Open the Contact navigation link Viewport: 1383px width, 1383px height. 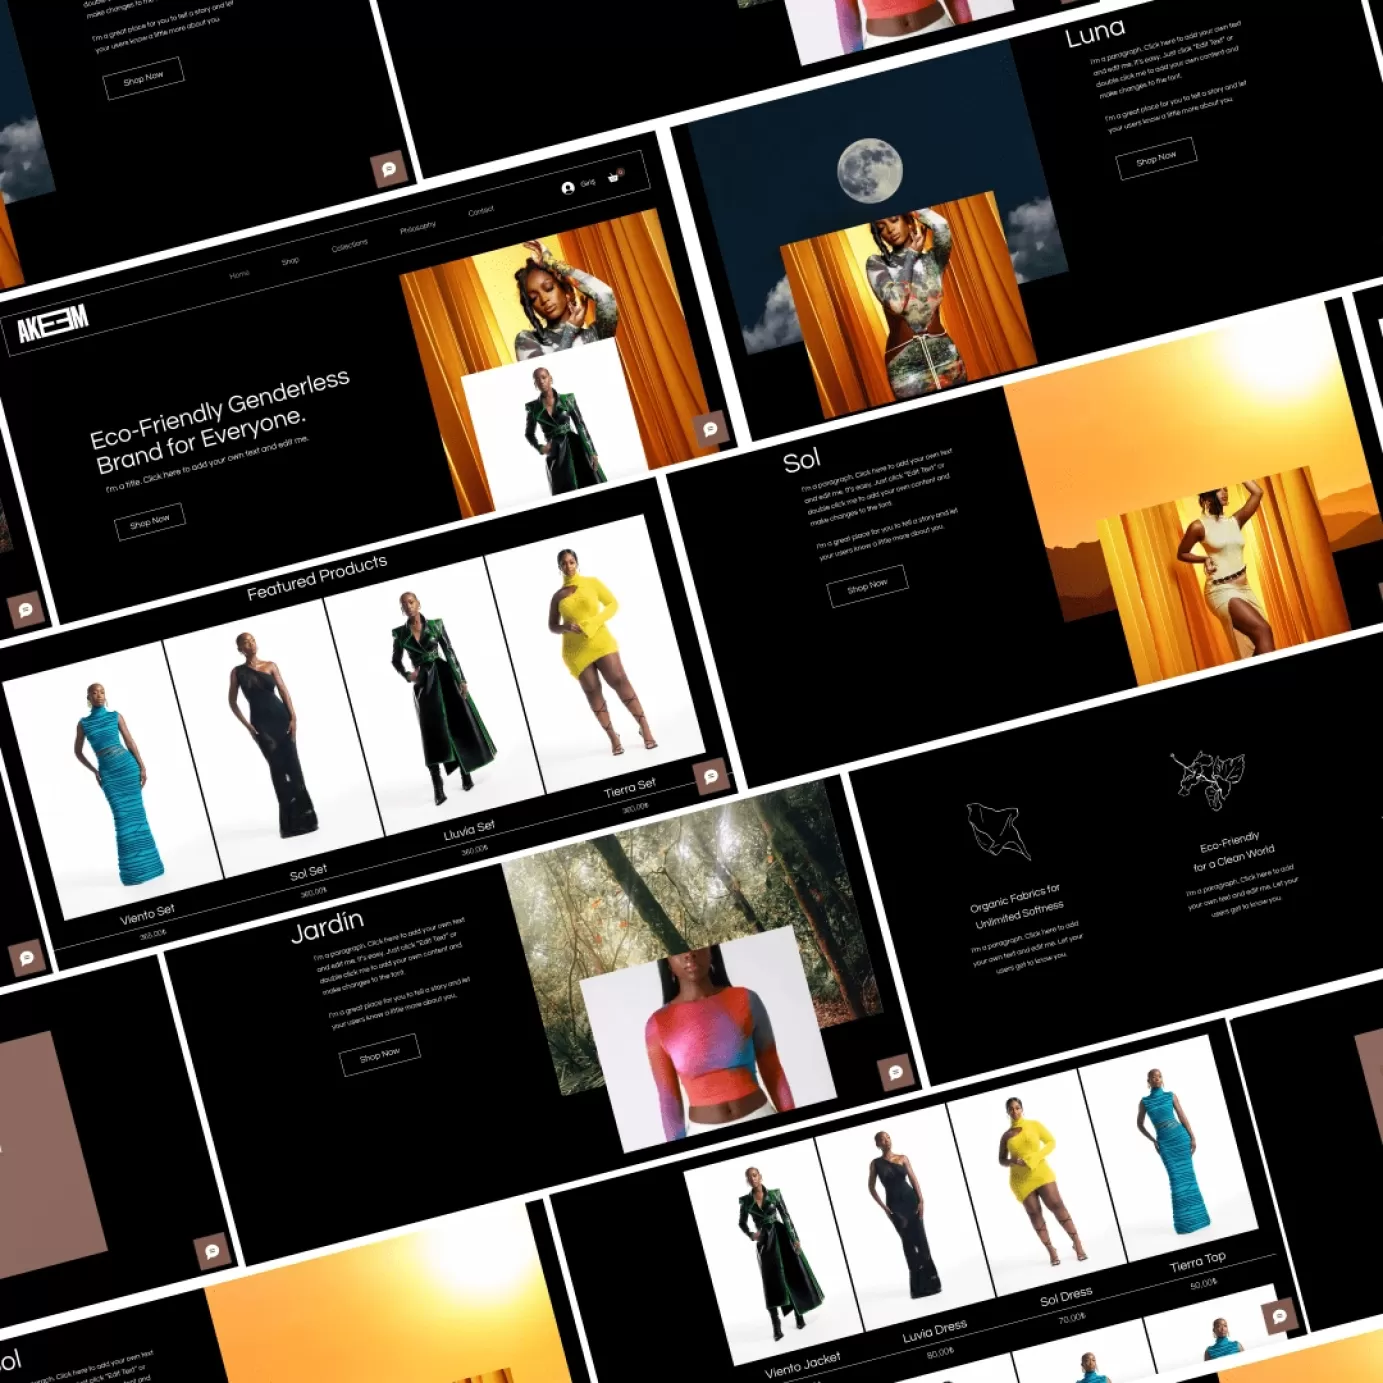(480, 211)
